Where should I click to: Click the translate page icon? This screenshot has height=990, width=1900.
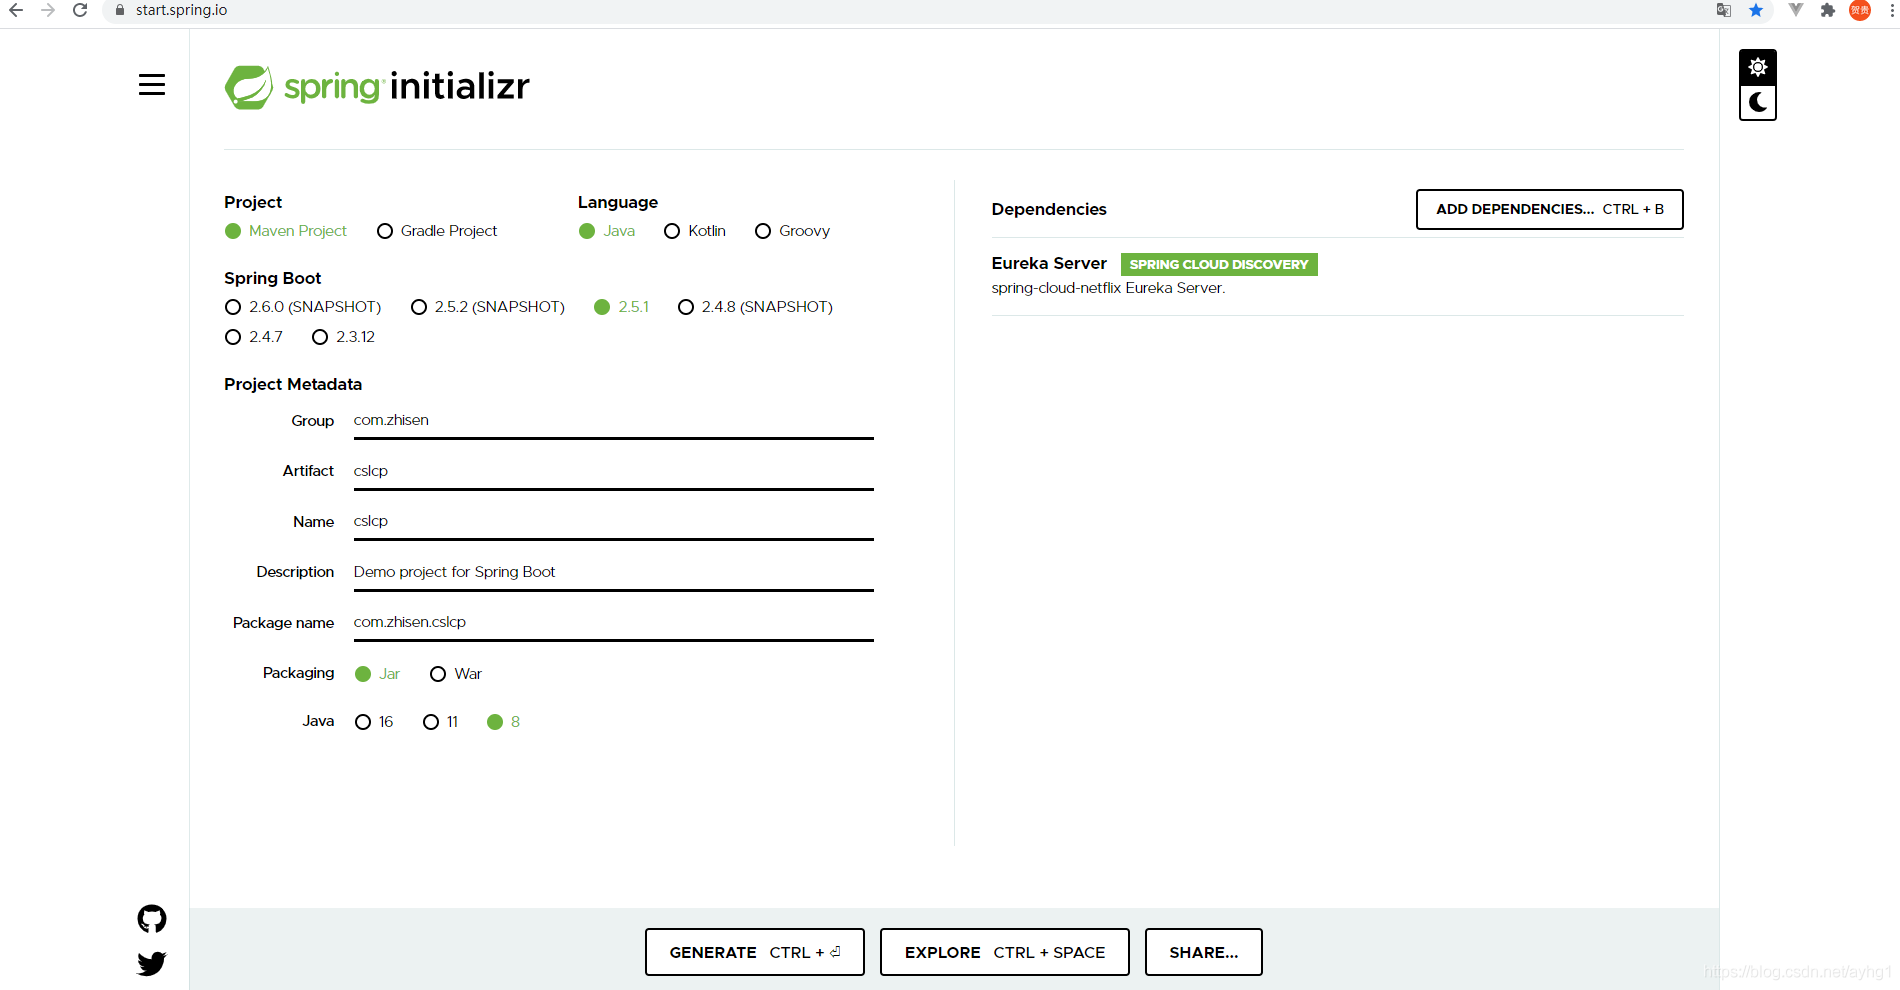coord(1724,10)
